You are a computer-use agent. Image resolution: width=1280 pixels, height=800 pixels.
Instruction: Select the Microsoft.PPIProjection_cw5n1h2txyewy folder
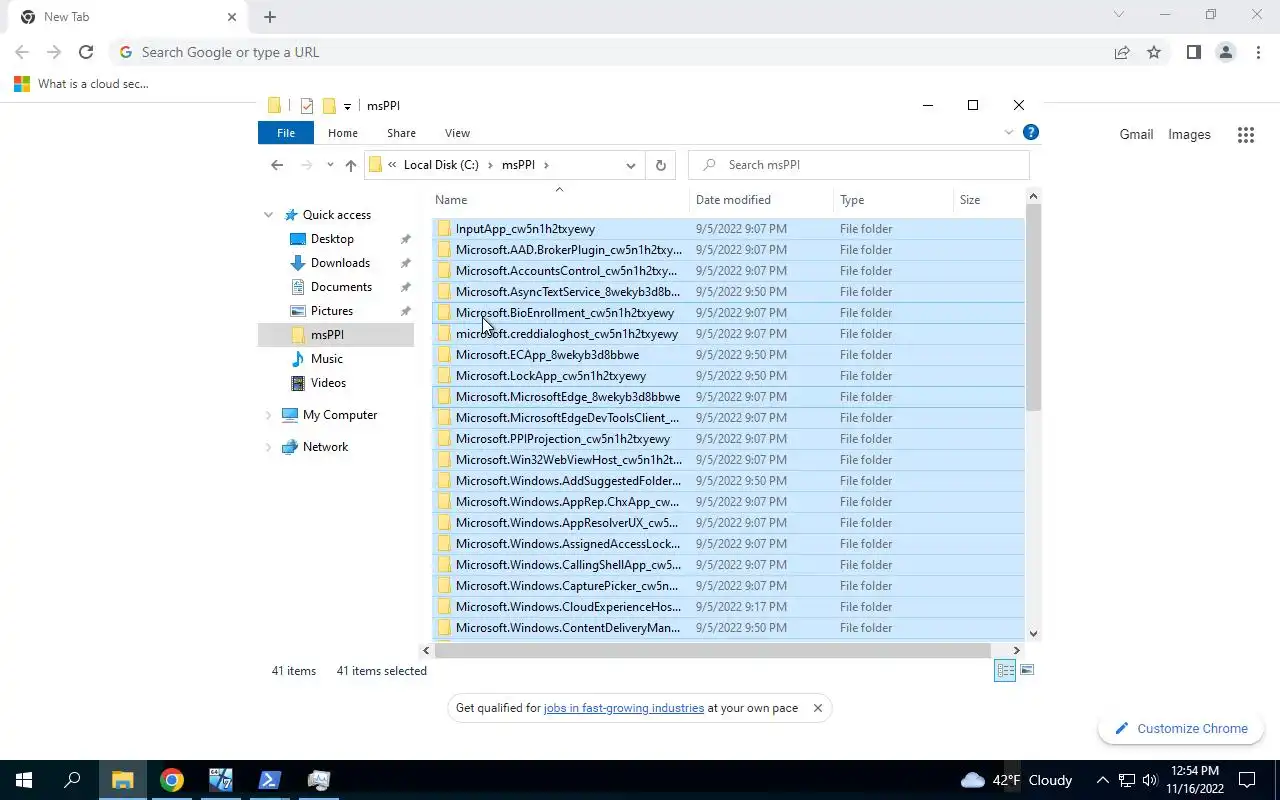point(728,439)
